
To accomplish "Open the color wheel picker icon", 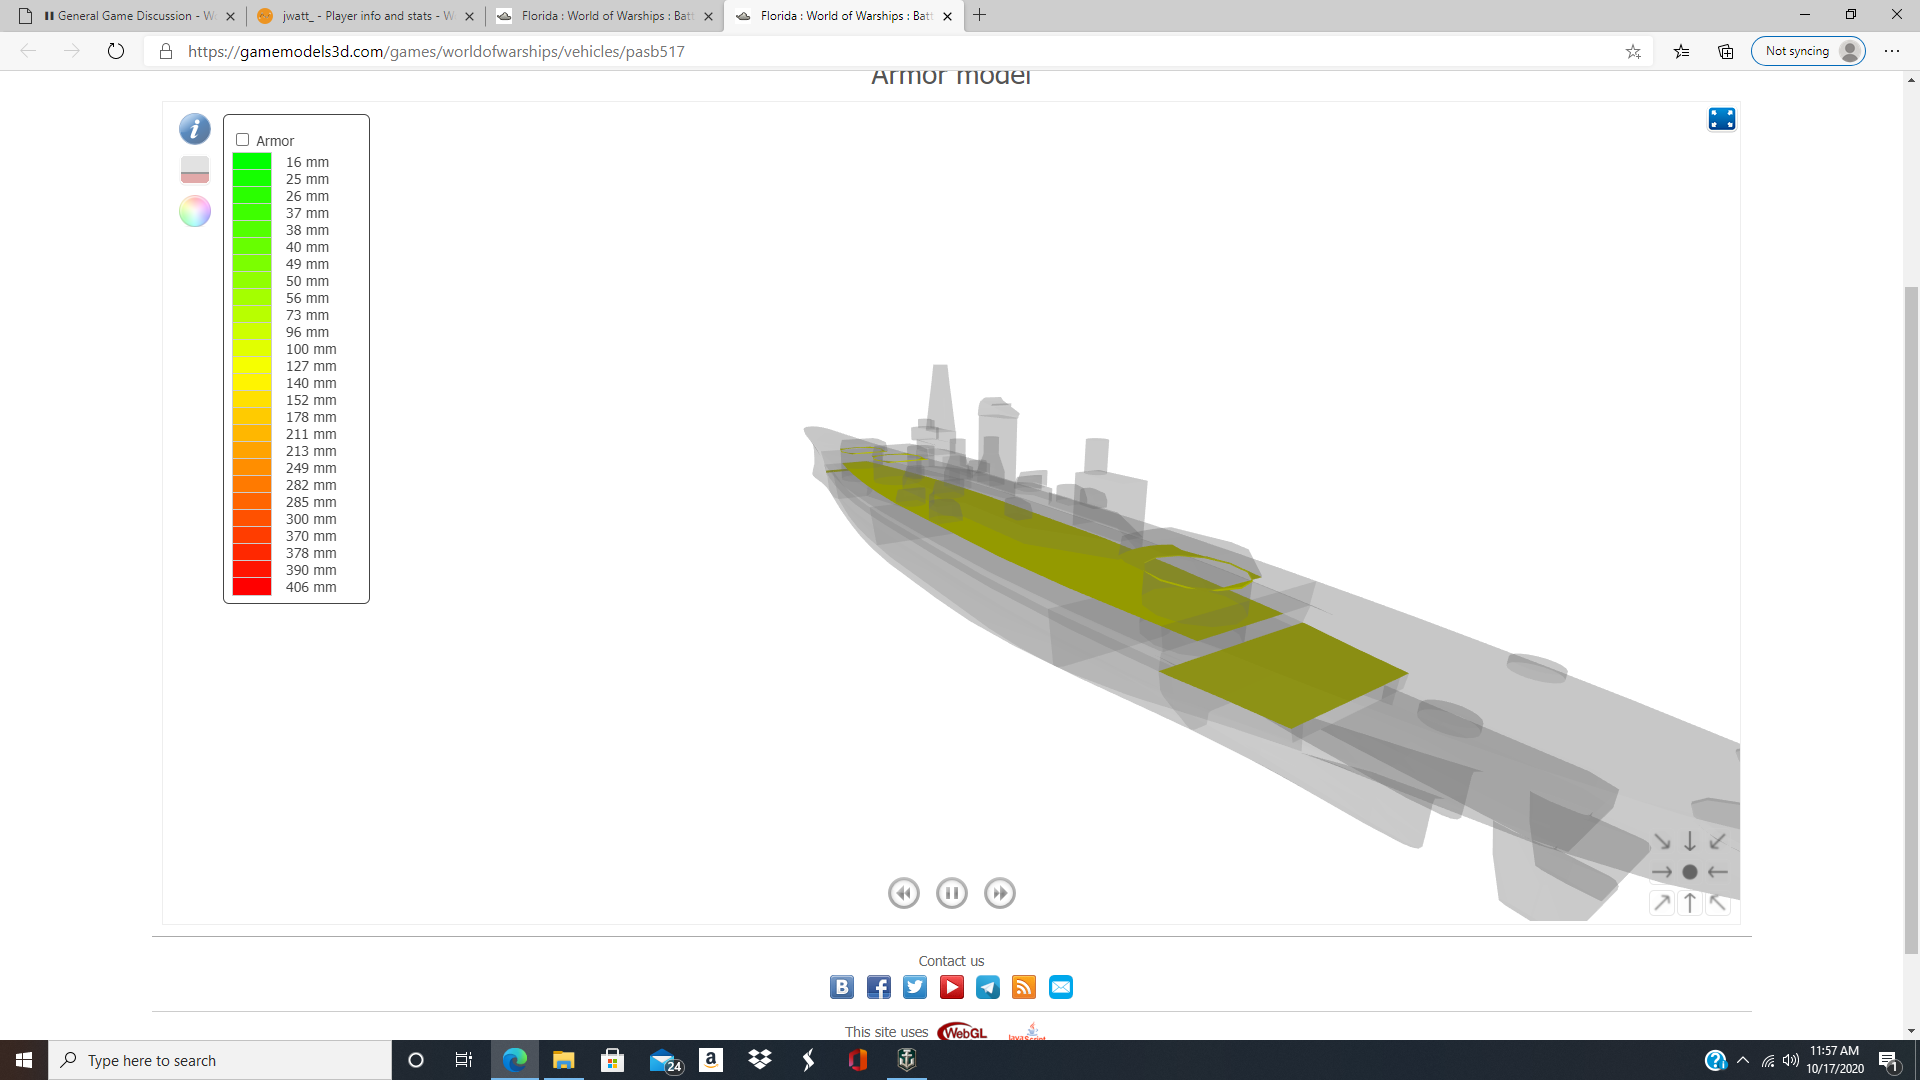I will (194, 211).
